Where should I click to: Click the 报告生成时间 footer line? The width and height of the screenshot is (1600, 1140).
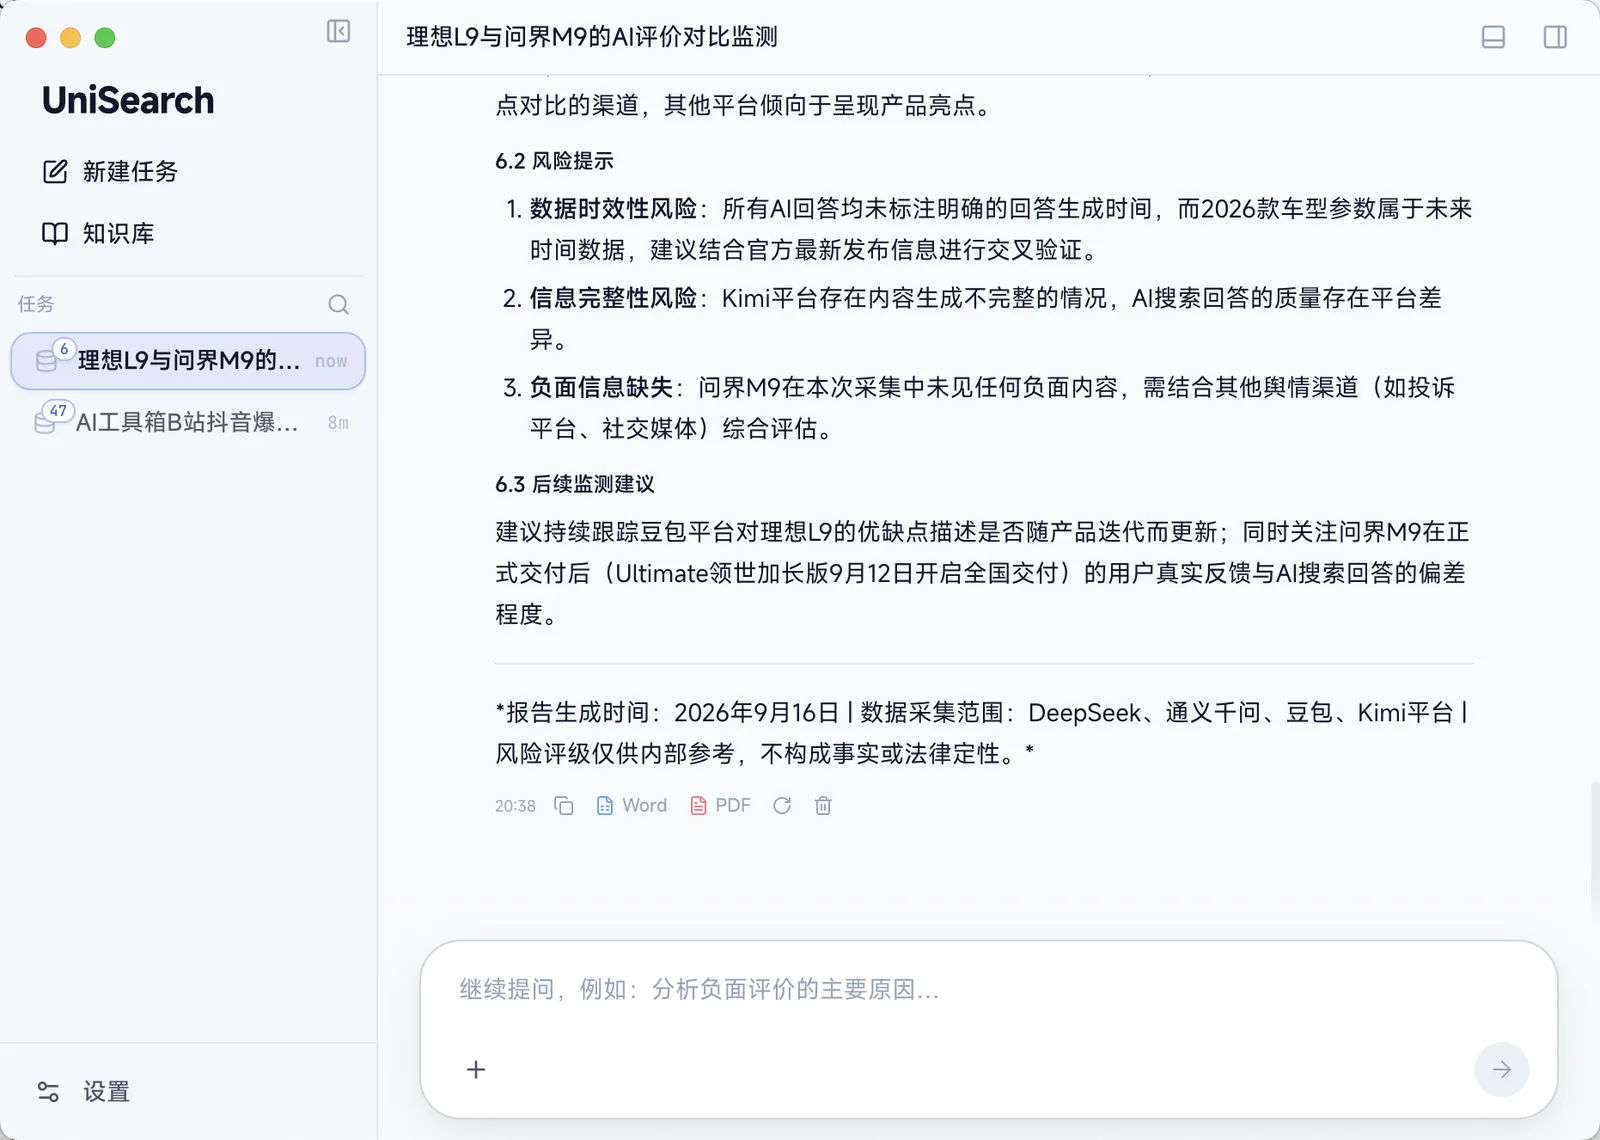[981, 733]
